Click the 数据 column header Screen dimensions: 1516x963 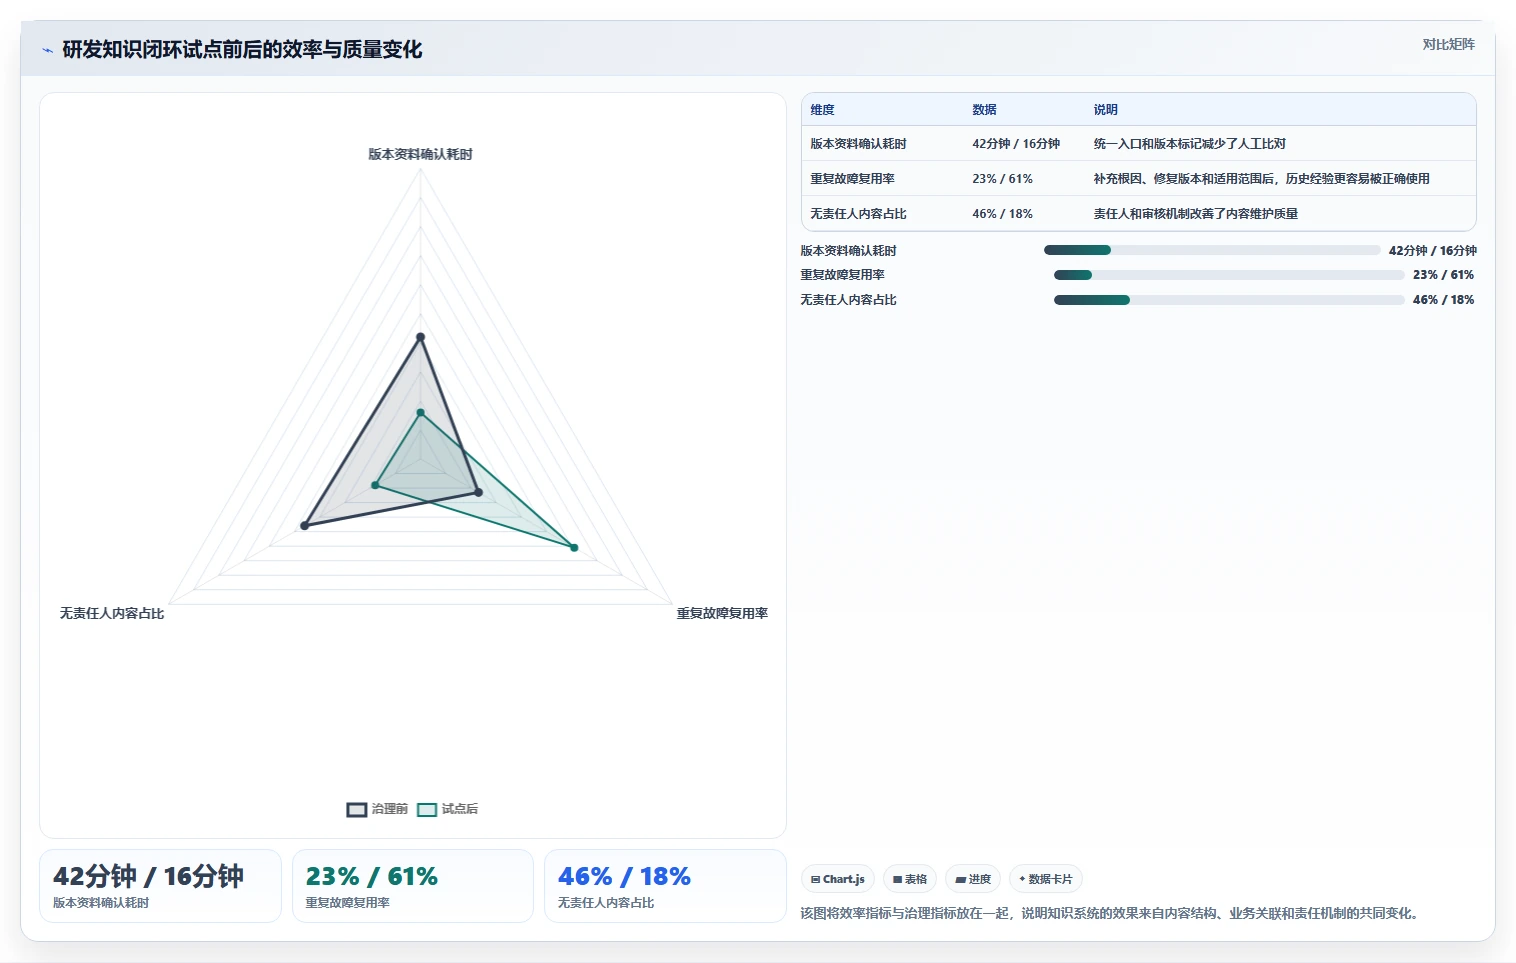pos(984,110)
